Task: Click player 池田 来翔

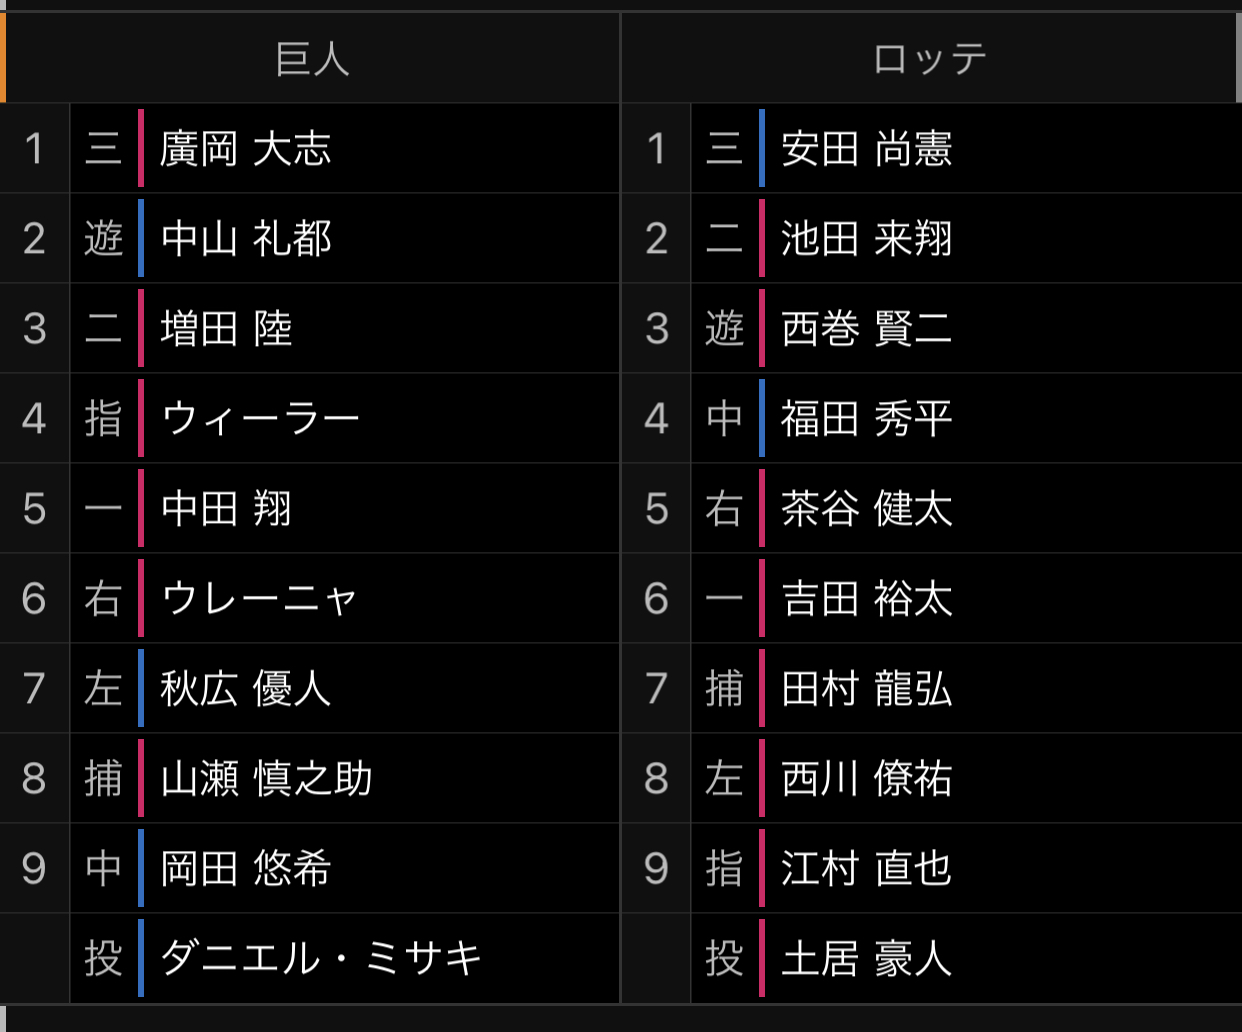Action: click(866, 239)
